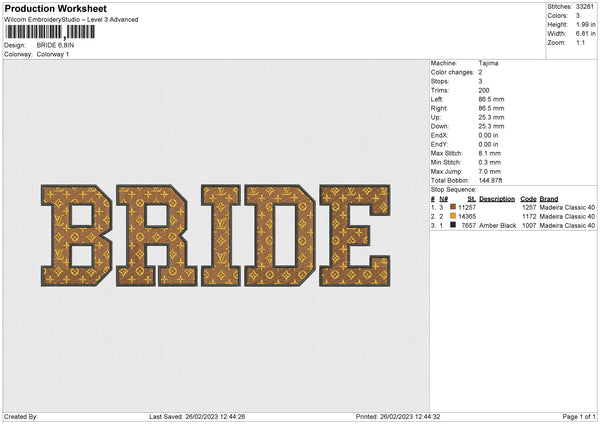Click the letter B in the BRIDE design

[76, 235]
